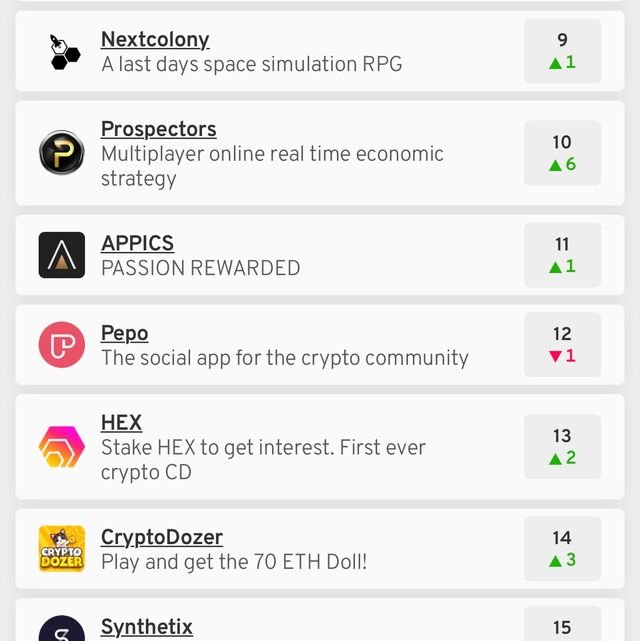This screenshot has height=641, width=640.
Task: Open the APPICS title link
Action: 137,243
